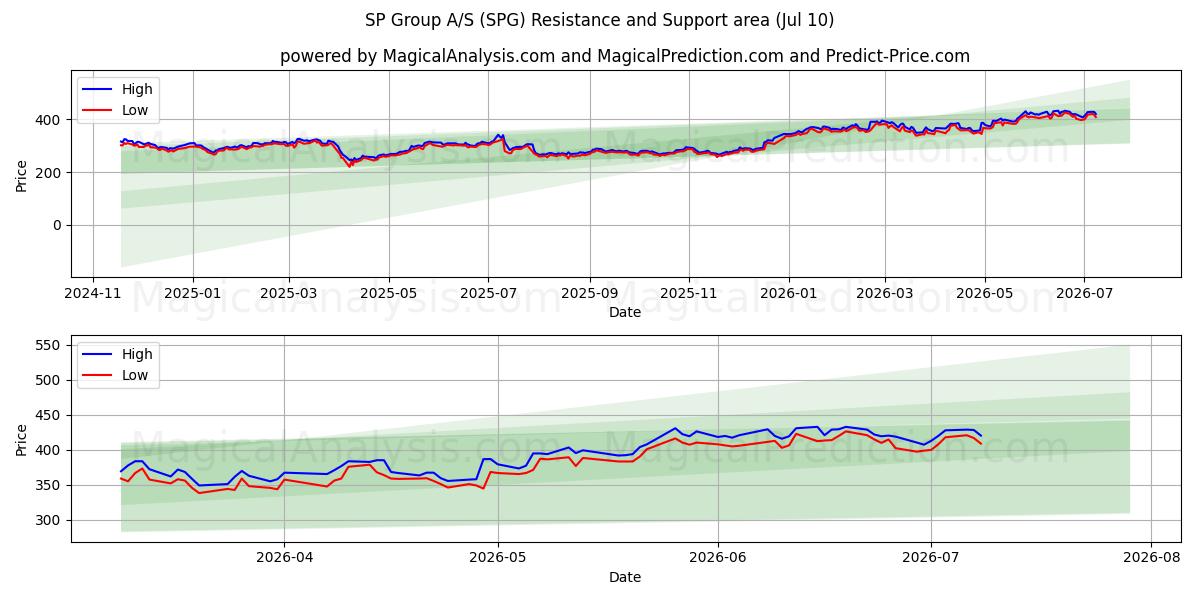Click the '2025-09' tick label

[x=589, y=294]
